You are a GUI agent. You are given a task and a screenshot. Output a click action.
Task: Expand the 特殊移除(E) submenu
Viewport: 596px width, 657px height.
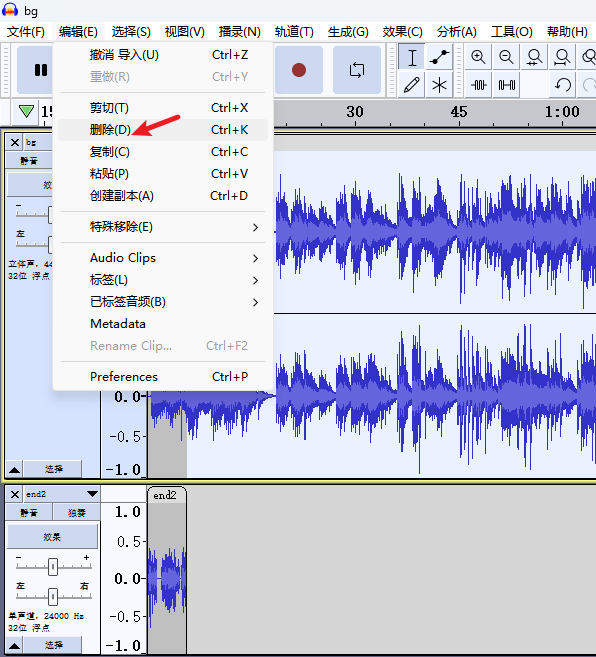[163, 227]
